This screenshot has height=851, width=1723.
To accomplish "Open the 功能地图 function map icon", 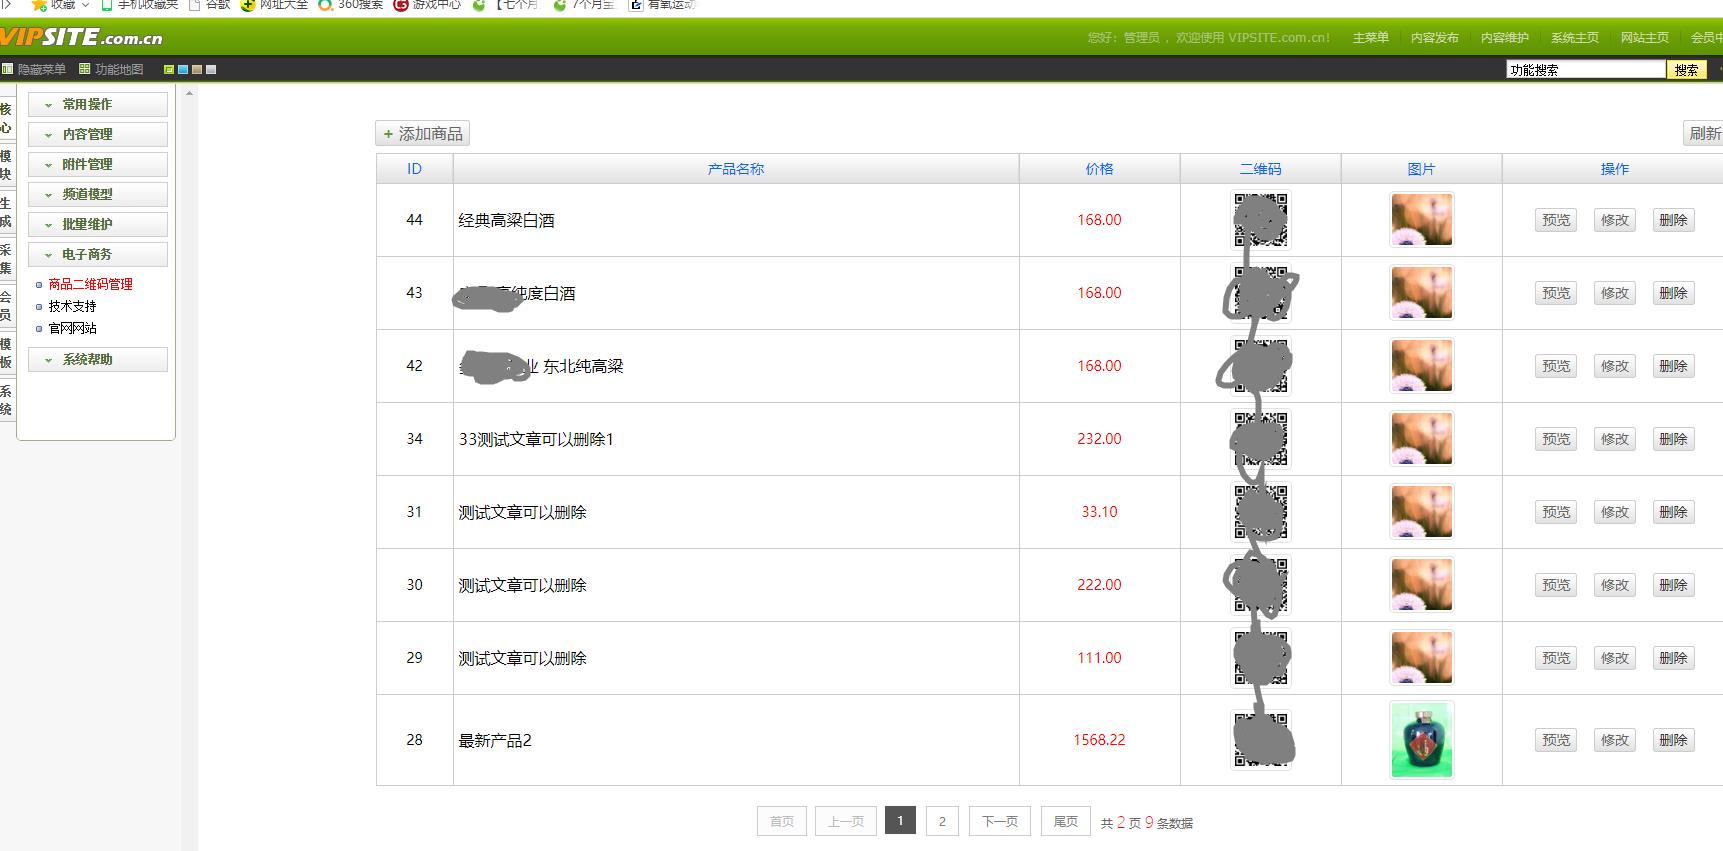I will (x=85, y=69).
